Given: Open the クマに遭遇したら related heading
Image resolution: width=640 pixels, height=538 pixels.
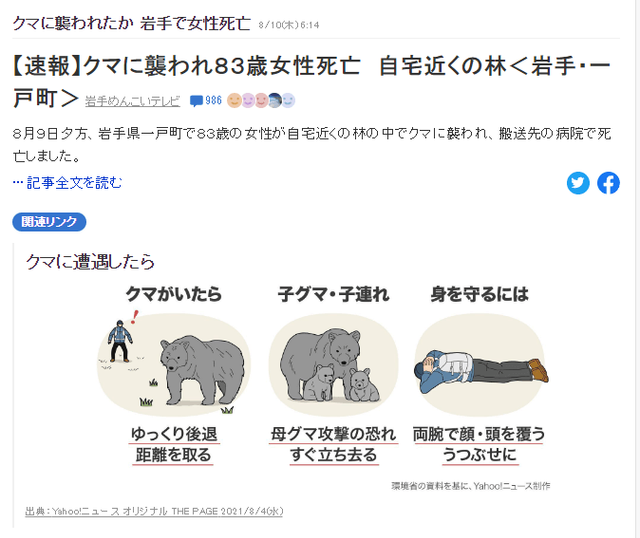Looking at the screenshot, I should click(90, 262).
